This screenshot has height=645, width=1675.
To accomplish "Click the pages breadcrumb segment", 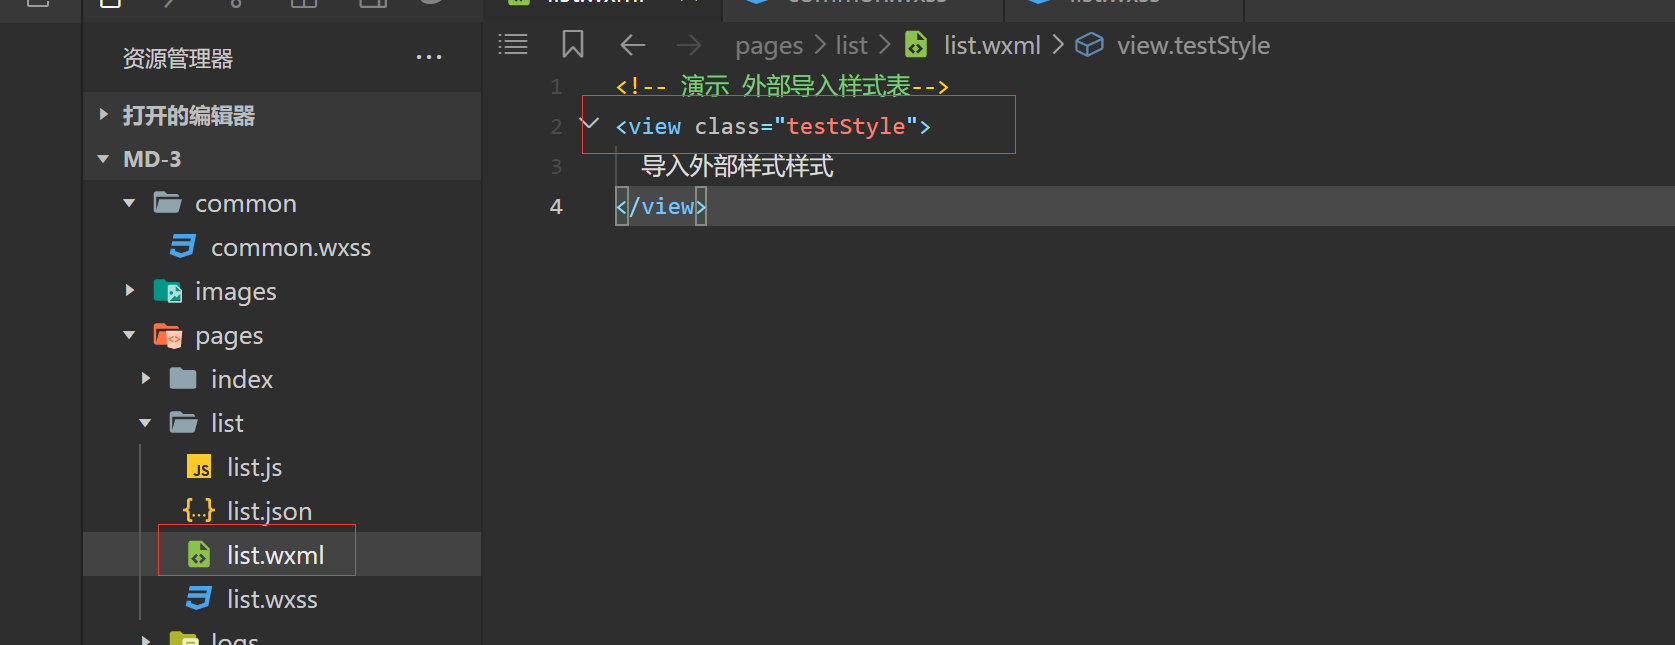I will click(x=768, y=46).
